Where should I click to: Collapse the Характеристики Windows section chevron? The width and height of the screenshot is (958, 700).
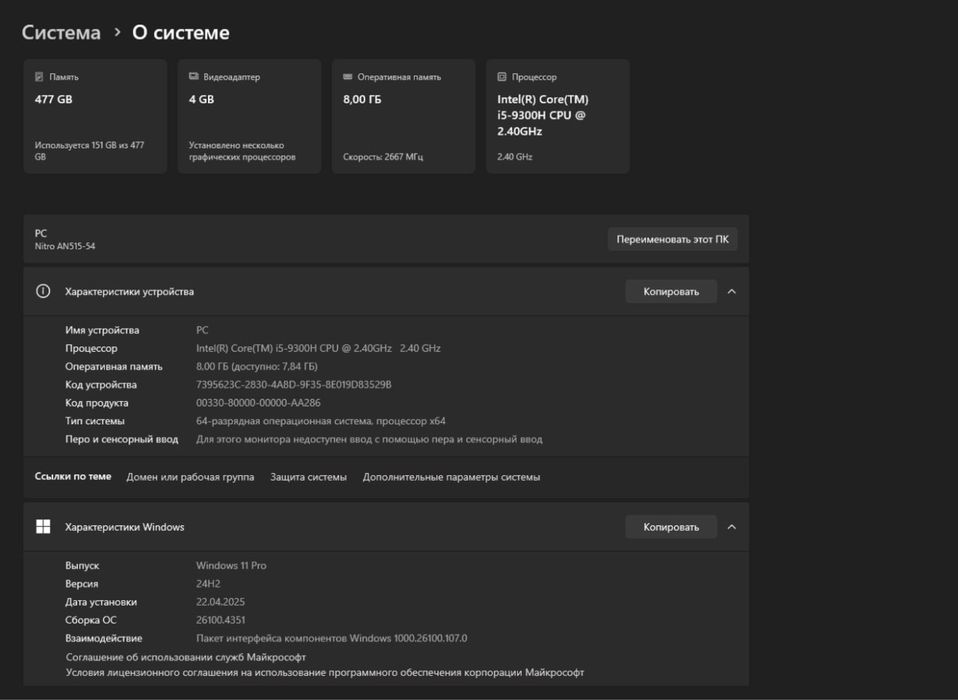tap(731, 527)
